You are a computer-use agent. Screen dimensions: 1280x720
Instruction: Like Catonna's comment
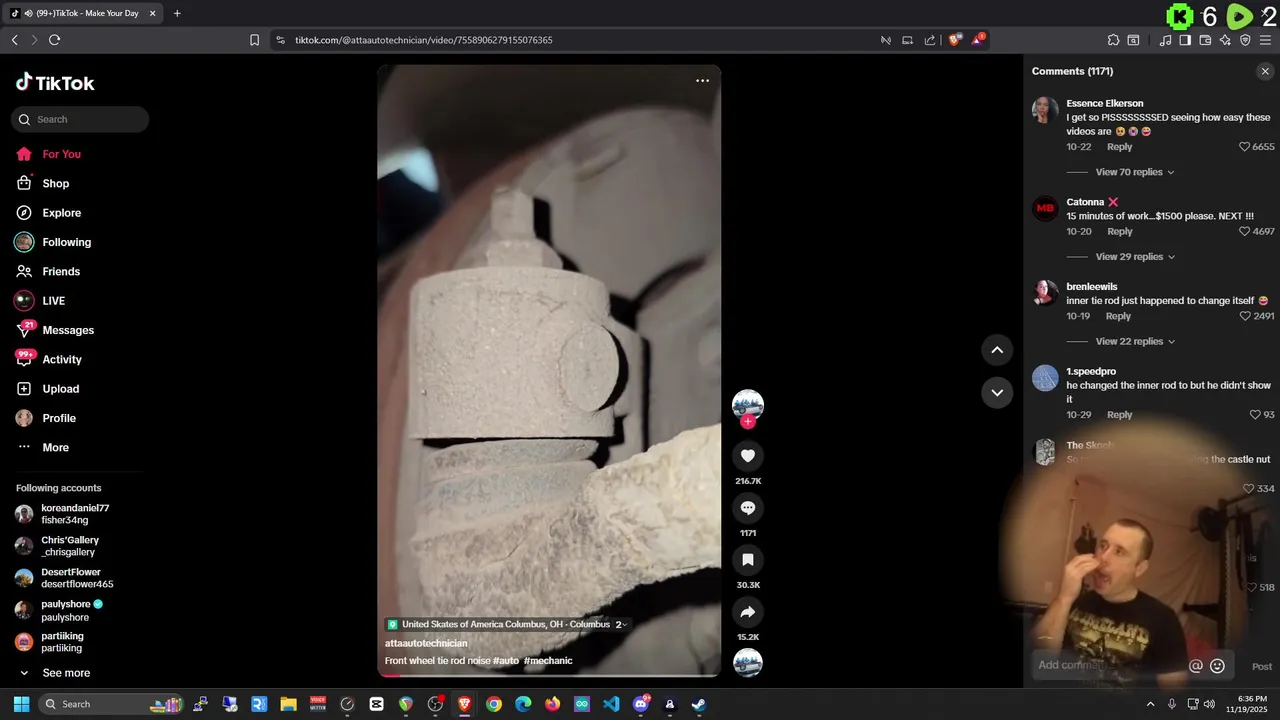(1245, 232)
